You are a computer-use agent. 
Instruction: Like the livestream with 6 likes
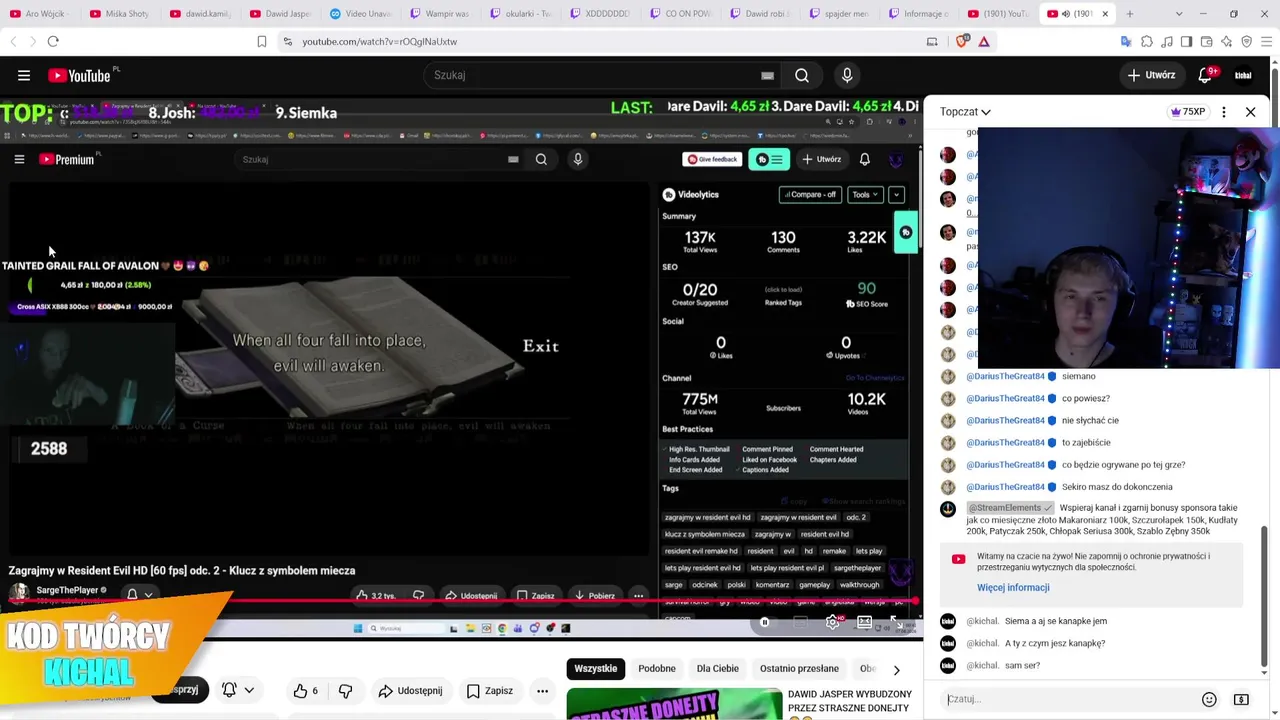305,691
